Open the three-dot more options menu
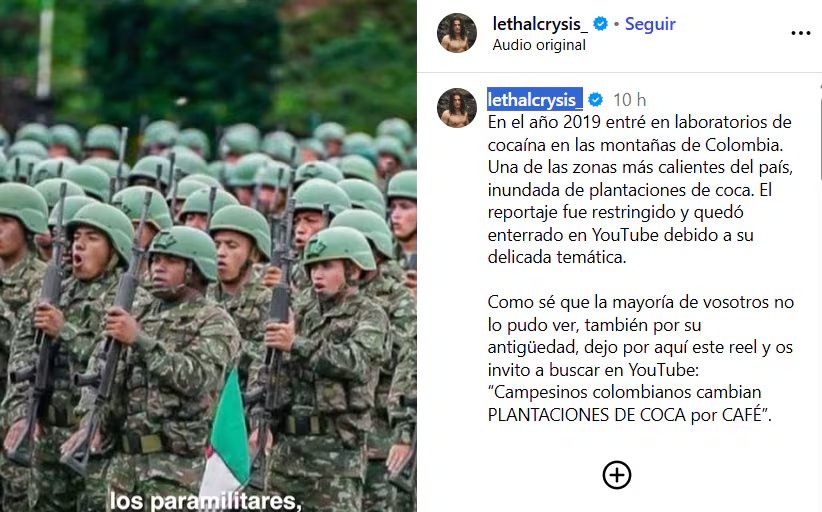 tap(801, 33)
